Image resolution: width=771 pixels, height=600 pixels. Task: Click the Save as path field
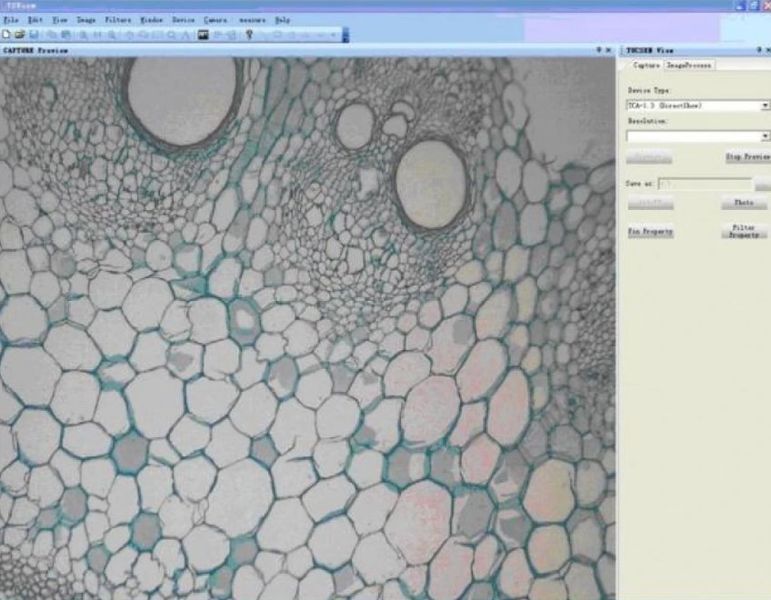pos(705,183)
